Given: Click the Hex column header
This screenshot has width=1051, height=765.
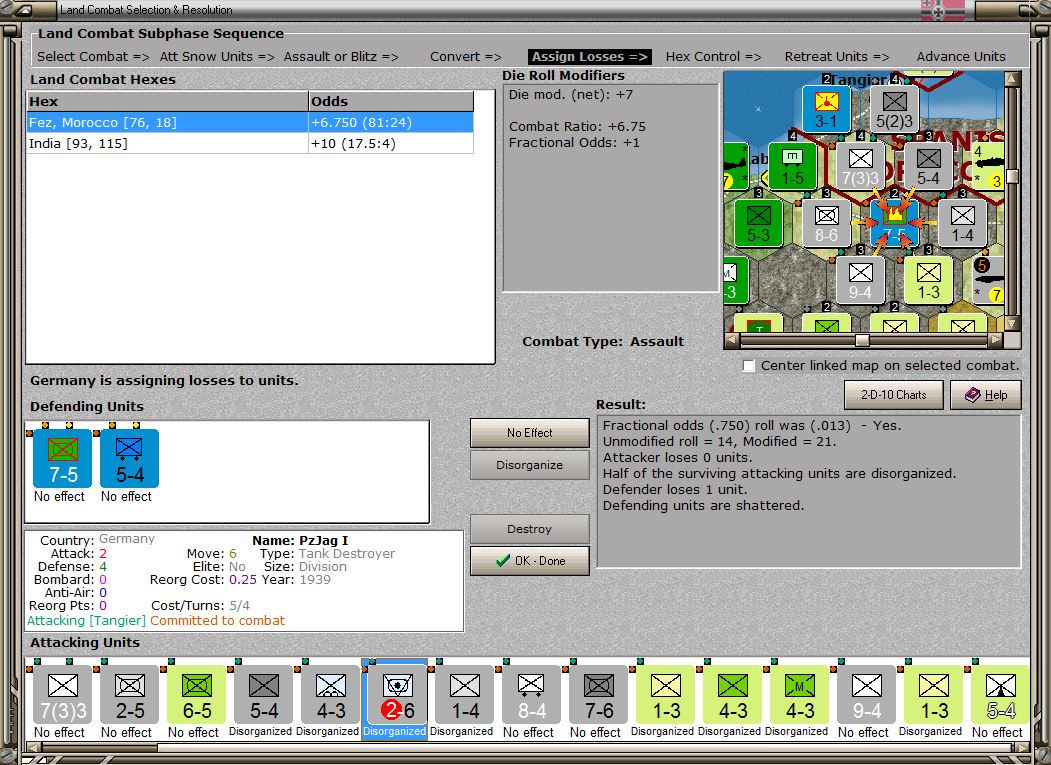Looking at the screenshot, I should (167, 101).
